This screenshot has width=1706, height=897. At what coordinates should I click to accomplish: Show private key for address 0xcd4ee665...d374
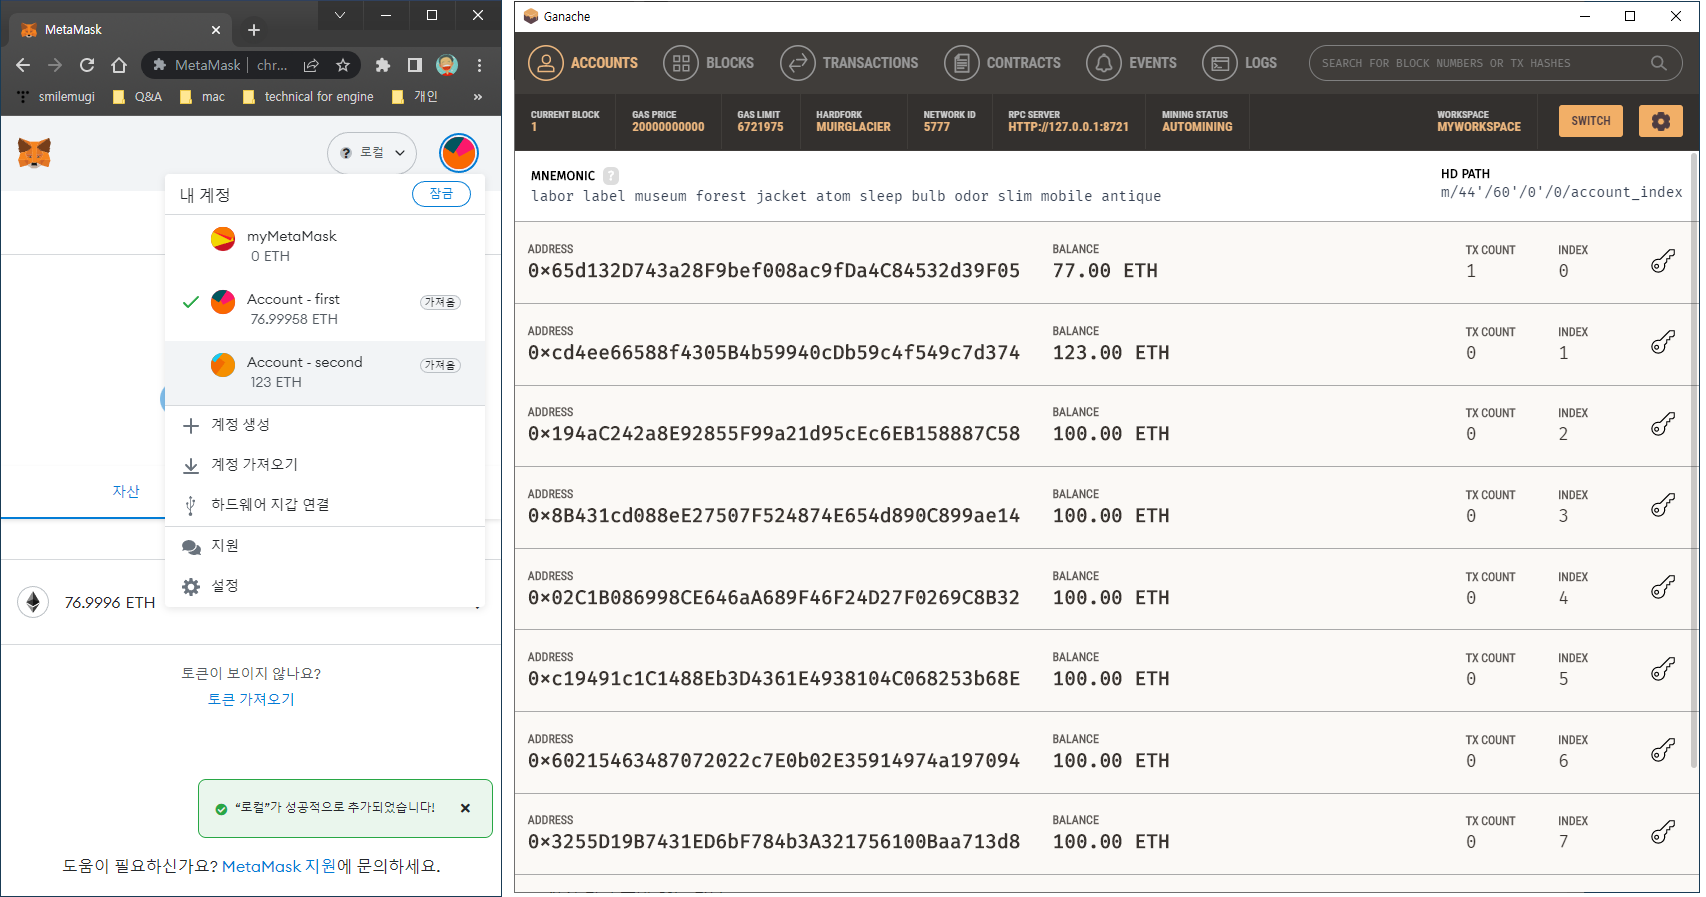[1662, 343]
